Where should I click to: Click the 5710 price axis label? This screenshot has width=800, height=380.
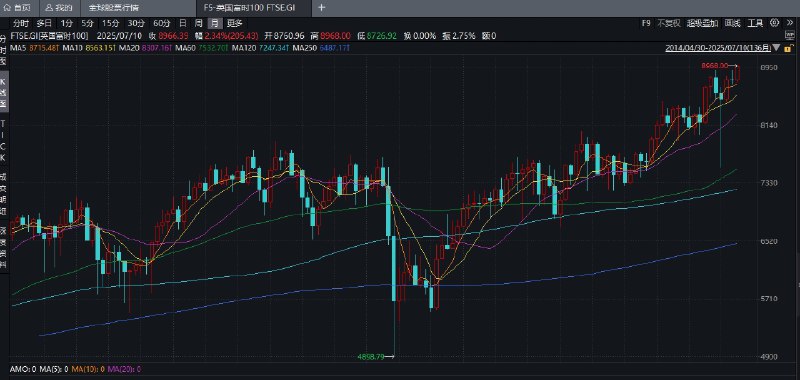point(769,299)
